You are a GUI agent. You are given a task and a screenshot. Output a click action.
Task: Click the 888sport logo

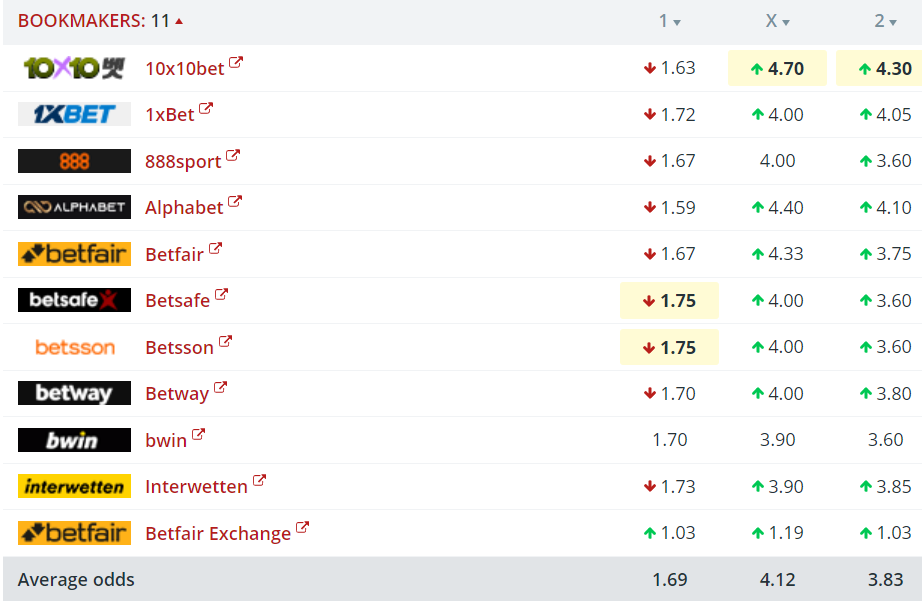[74, 161]
